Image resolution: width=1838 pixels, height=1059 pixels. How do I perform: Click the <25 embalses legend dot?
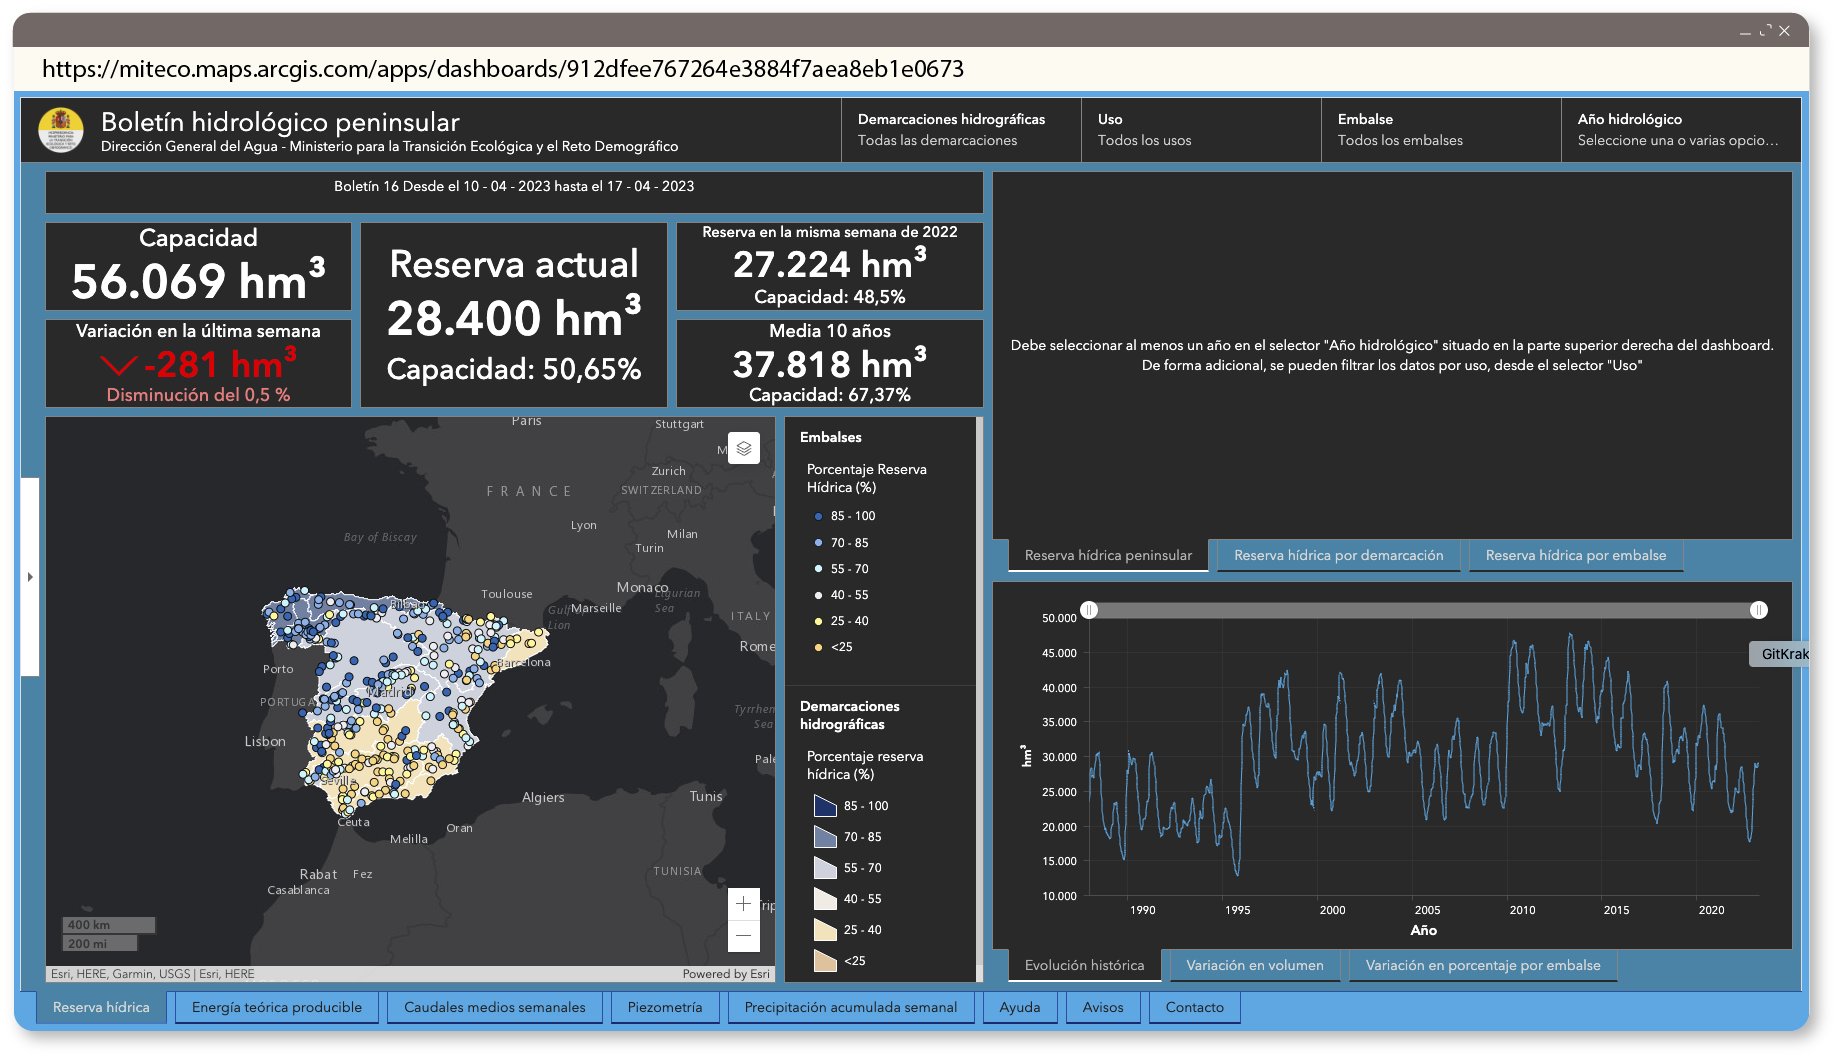click(x=818, y=647)
